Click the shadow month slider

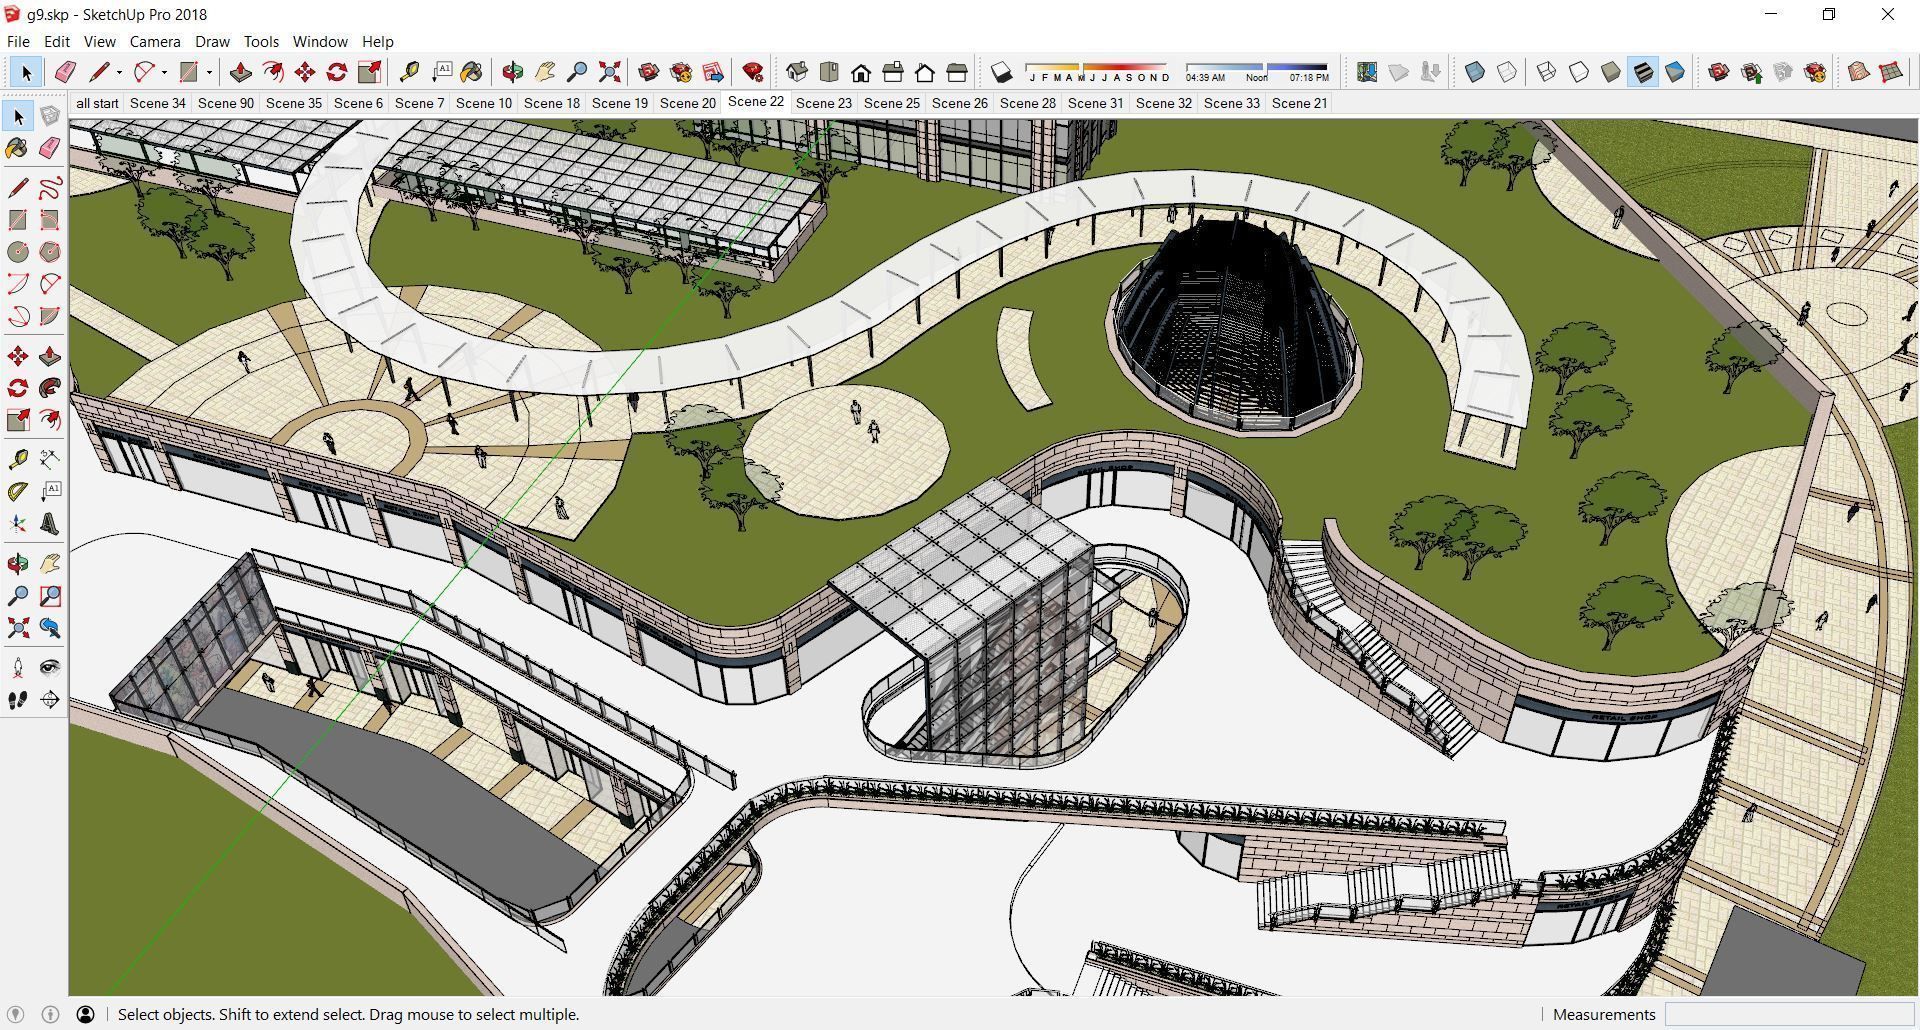pos(1098,72)
